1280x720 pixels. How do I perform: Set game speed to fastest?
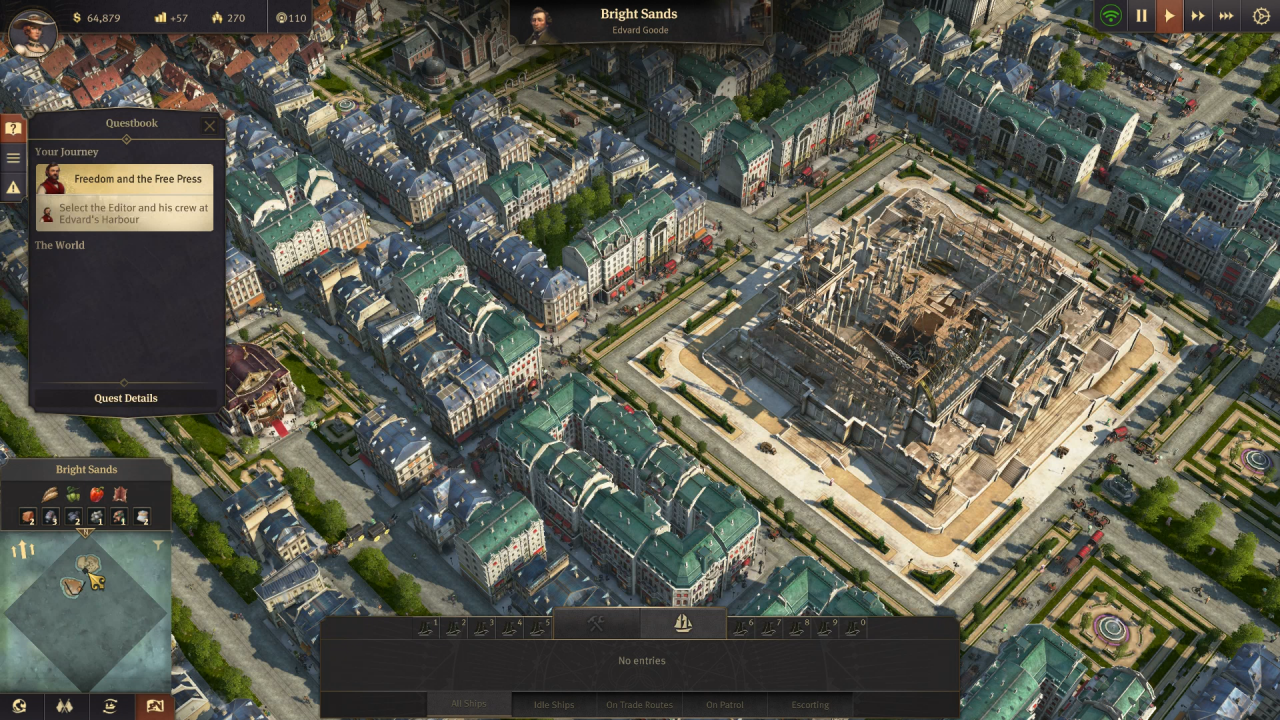1226,16
